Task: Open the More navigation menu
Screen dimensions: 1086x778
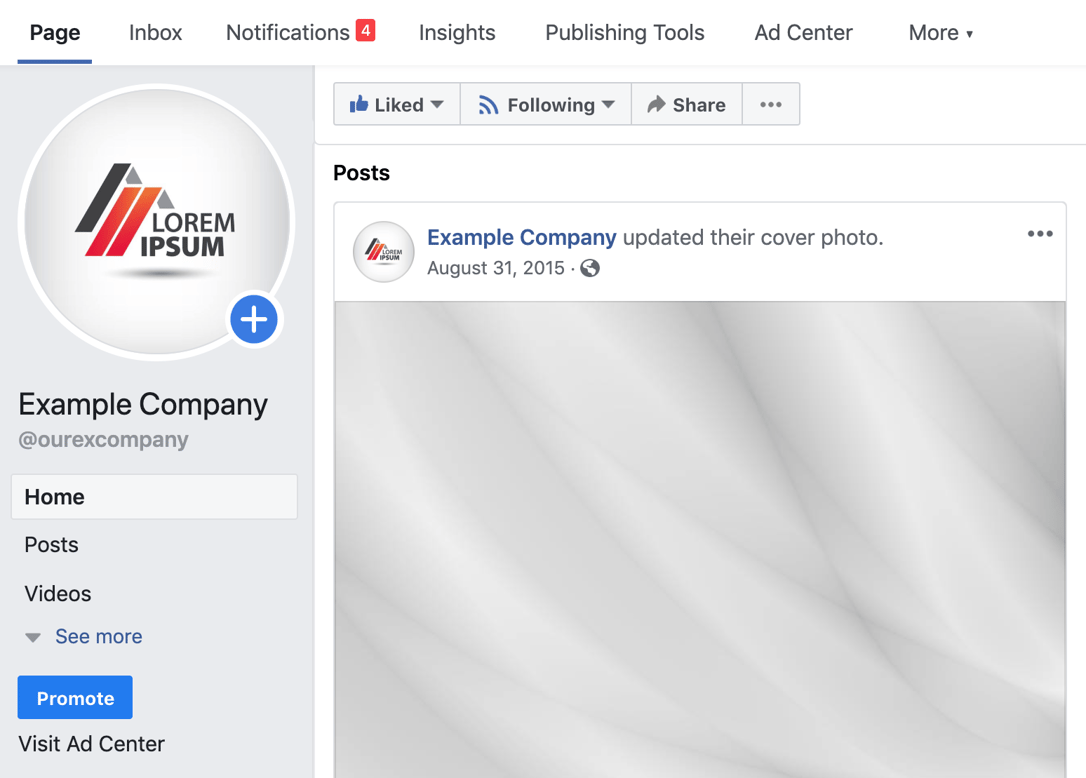Action: tap(940, 32)
